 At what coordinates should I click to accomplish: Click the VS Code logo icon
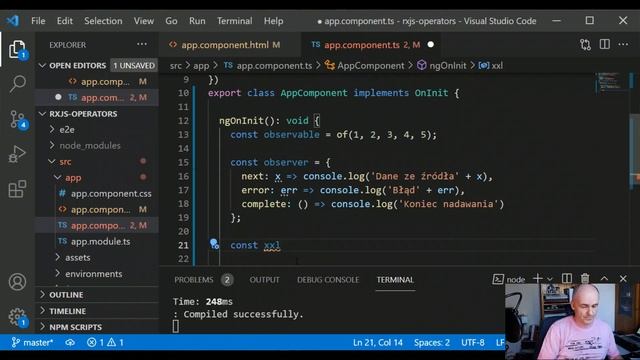(x=12, y=20)
